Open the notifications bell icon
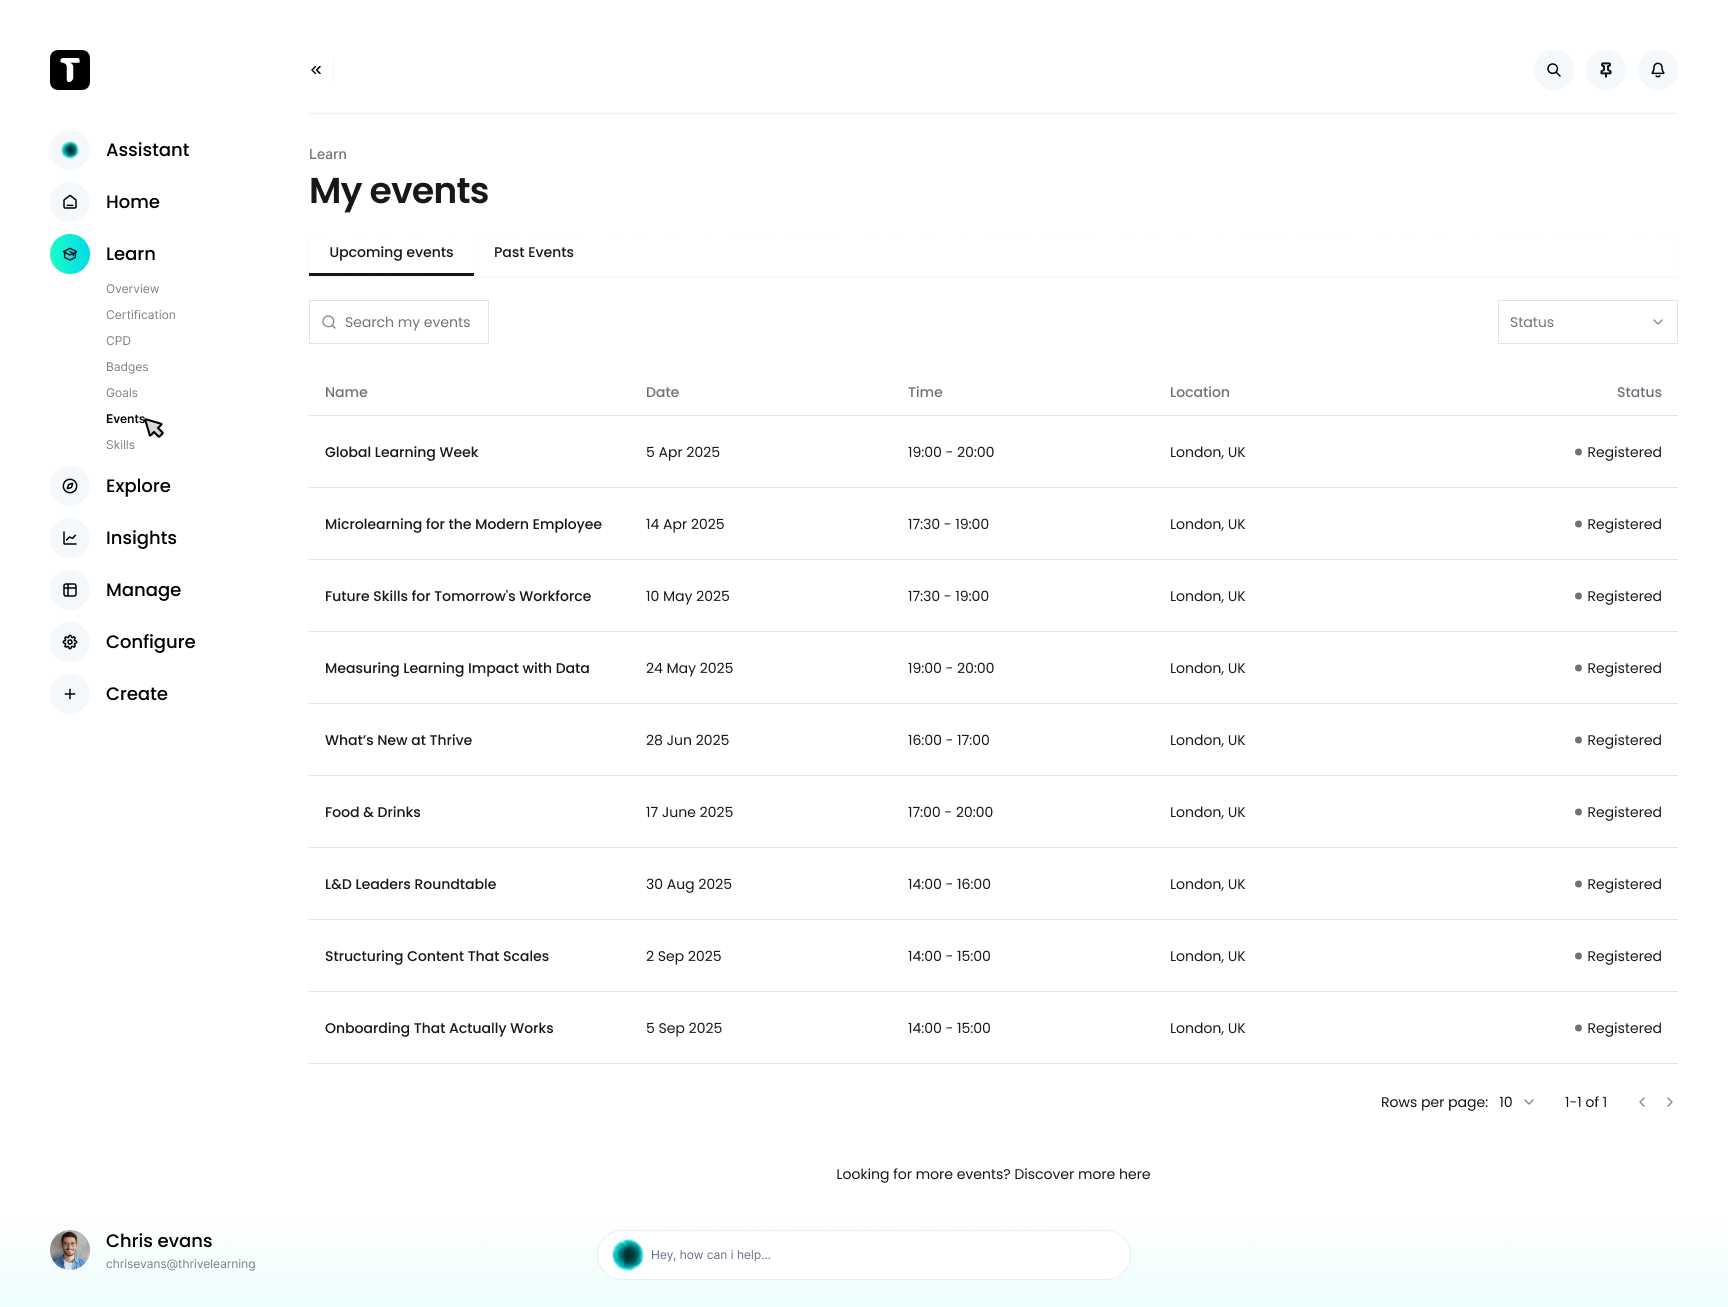Image resolution: width=1728 pixels, height=1307 pixels. pos(1657,70)
